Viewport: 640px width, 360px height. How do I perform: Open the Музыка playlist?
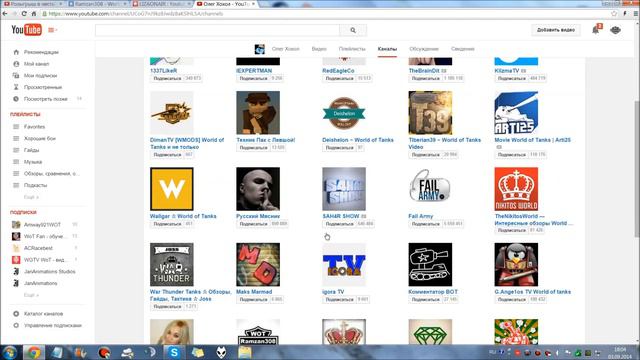tap(33, 162)
